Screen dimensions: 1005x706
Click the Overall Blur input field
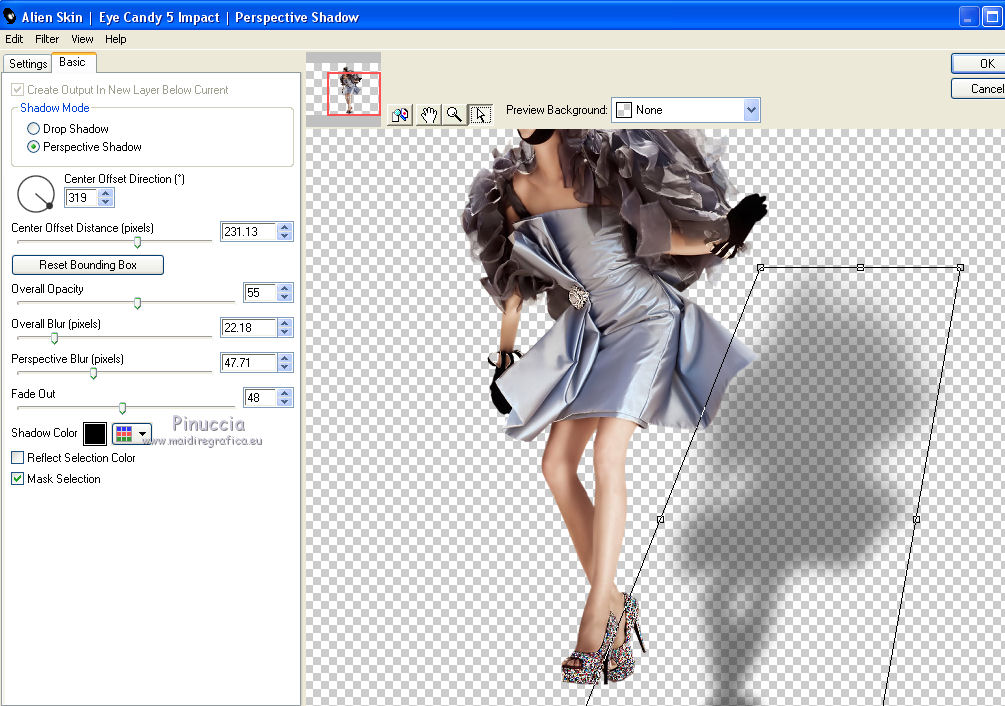click(x=249, y=327)
